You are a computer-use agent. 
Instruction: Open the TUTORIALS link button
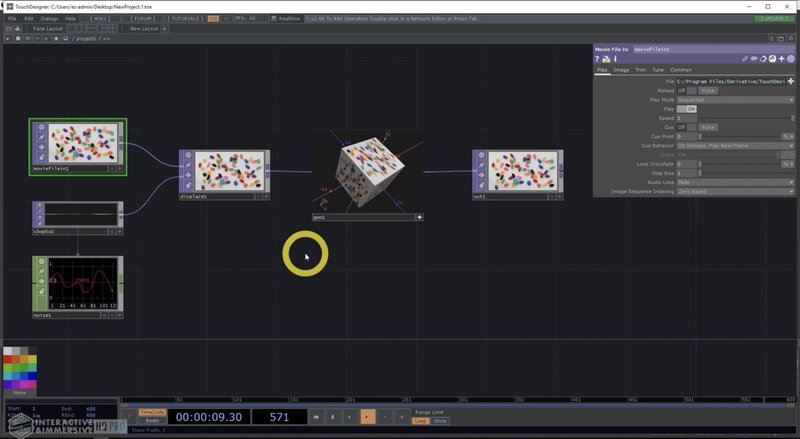point(185,19)
